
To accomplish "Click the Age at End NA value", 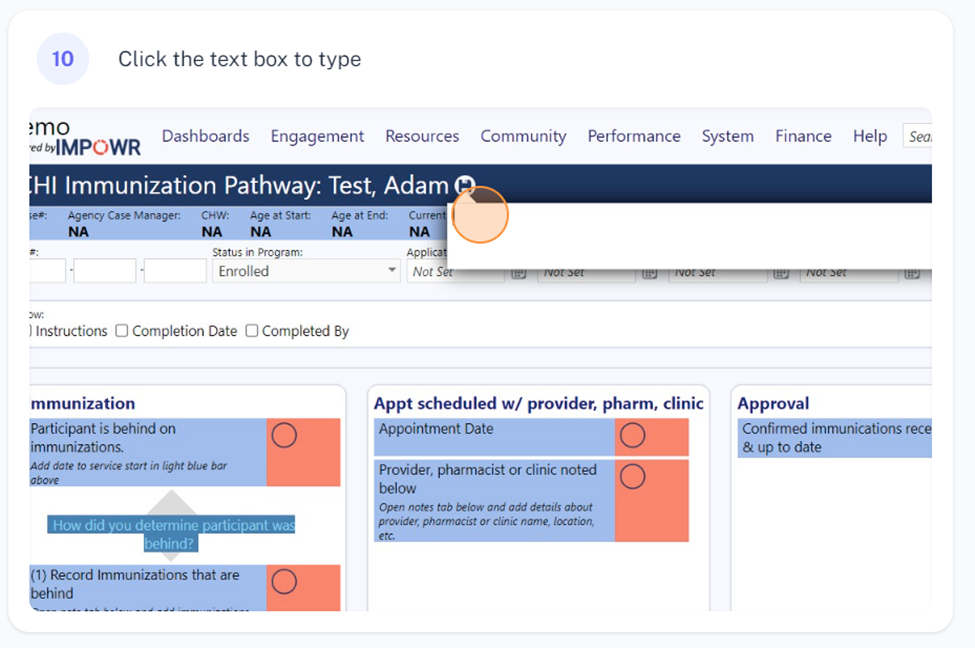I will point(342,232).
